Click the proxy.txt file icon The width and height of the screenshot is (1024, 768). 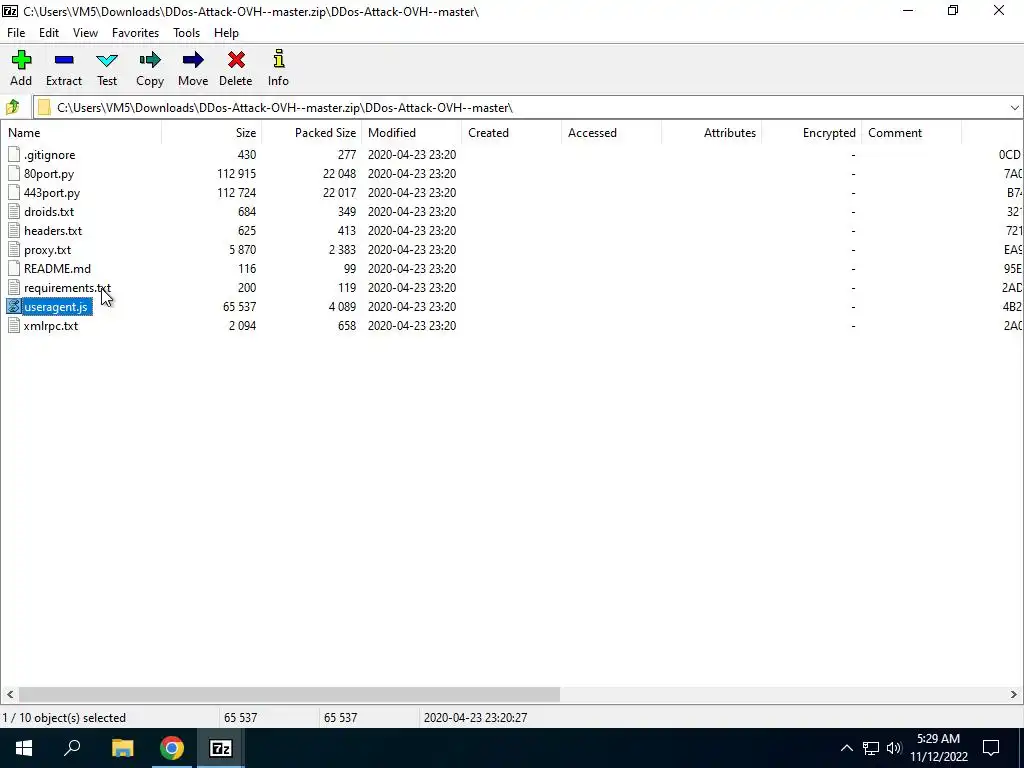coord(14,249)
